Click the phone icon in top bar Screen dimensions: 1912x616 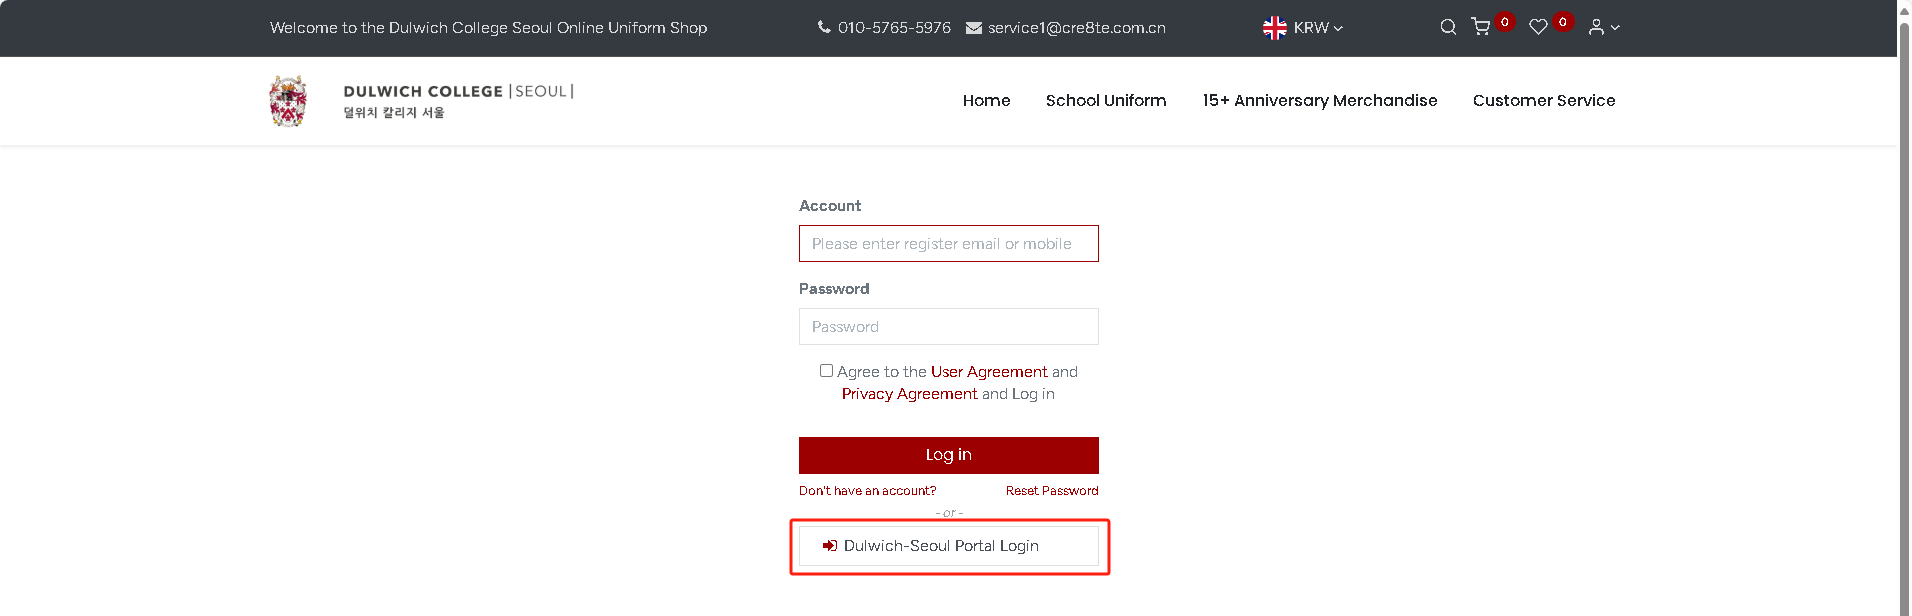824,27
